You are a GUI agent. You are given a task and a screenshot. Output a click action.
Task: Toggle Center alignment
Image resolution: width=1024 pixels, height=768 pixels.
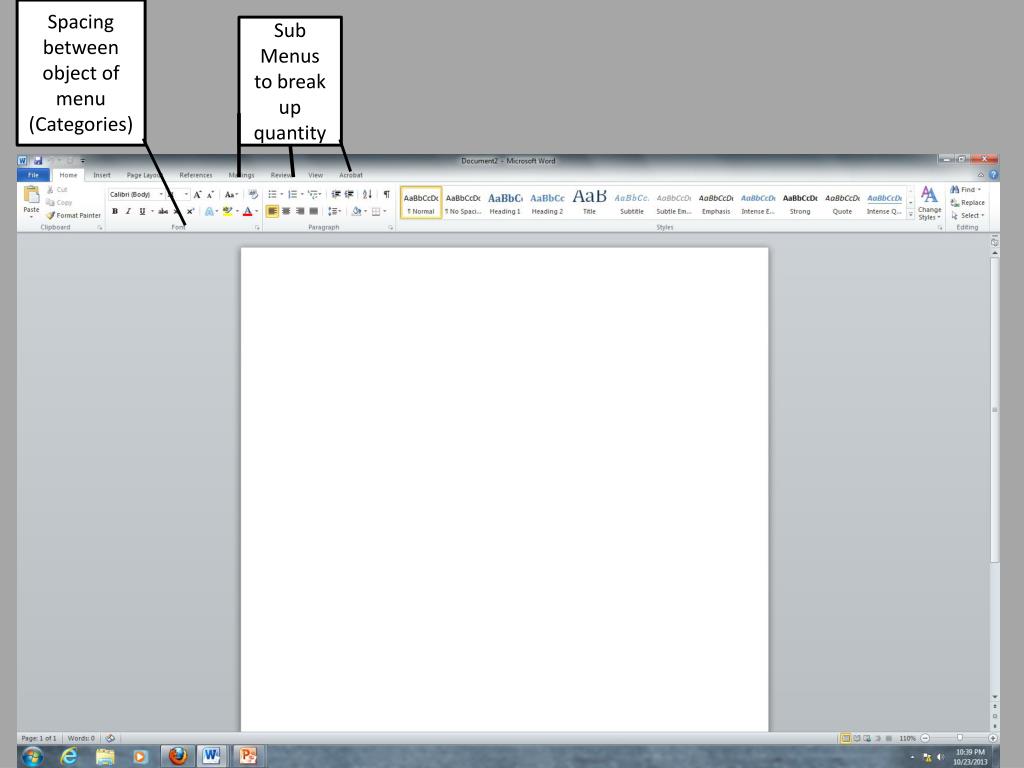(x=286, y=211)
